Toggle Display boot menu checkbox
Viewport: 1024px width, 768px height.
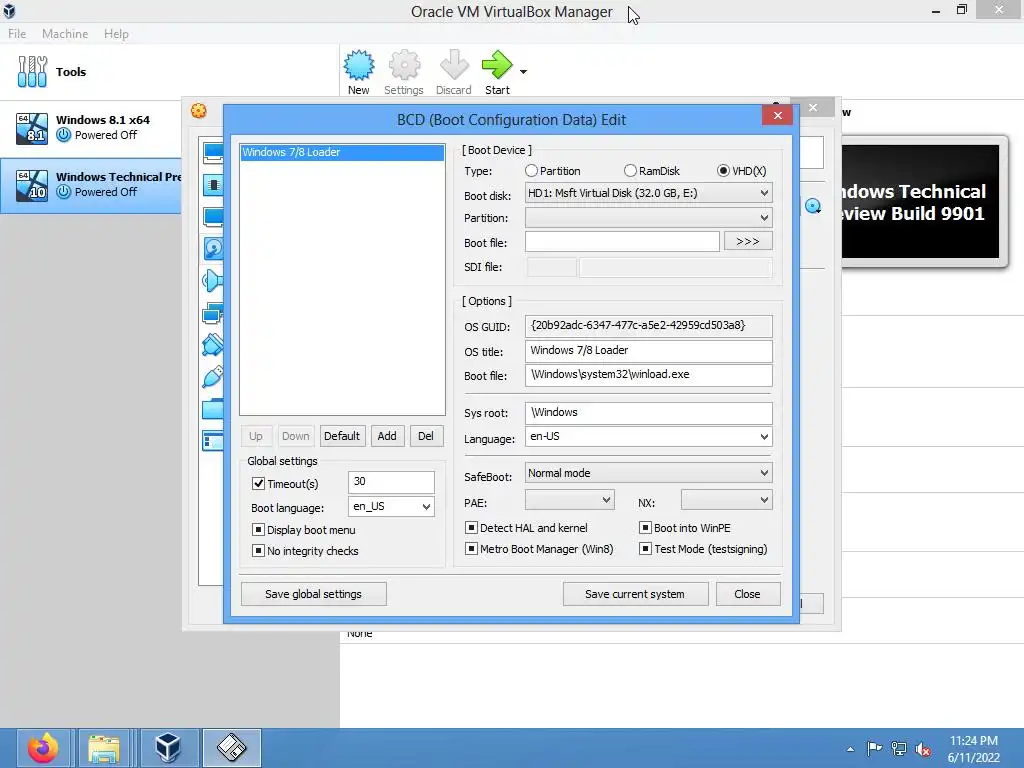pos(259,530)
